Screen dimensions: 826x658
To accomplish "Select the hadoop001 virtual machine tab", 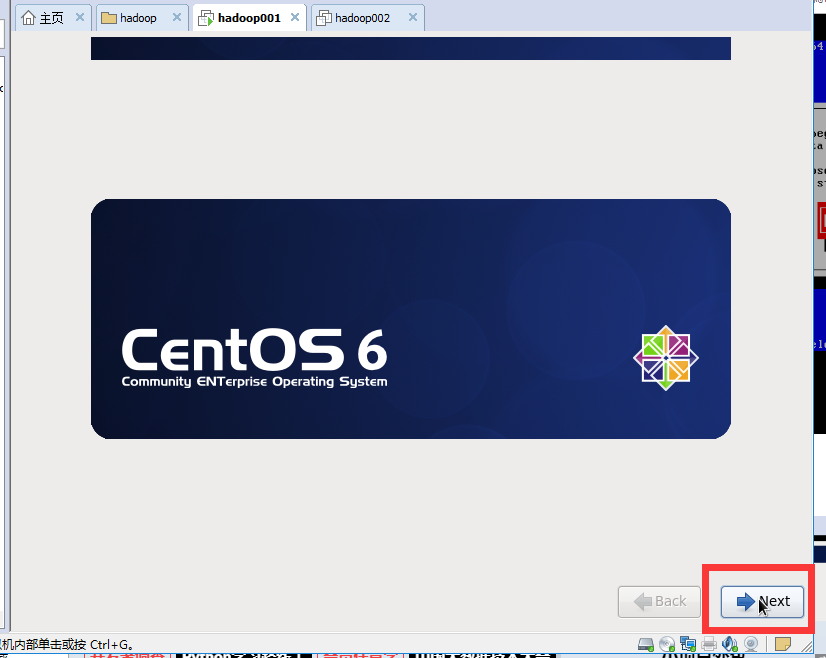I will coord(249,18).
